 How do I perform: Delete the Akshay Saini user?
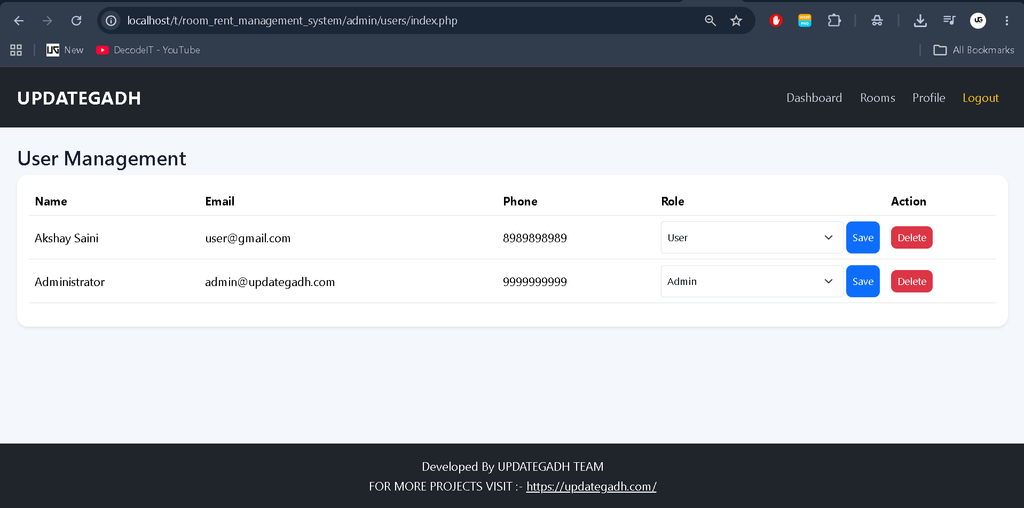pos(912,238)
